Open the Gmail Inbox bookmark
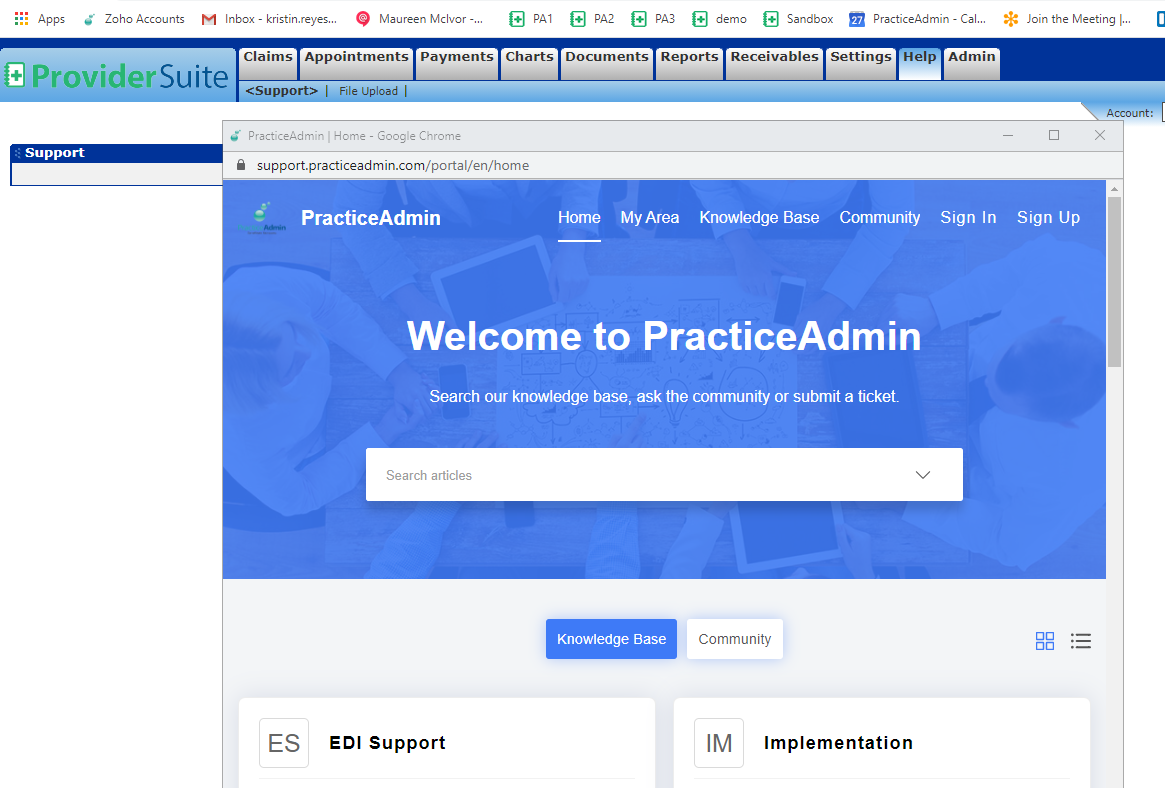Viewport: 1165px width, 788px height. tap(269, 19)
